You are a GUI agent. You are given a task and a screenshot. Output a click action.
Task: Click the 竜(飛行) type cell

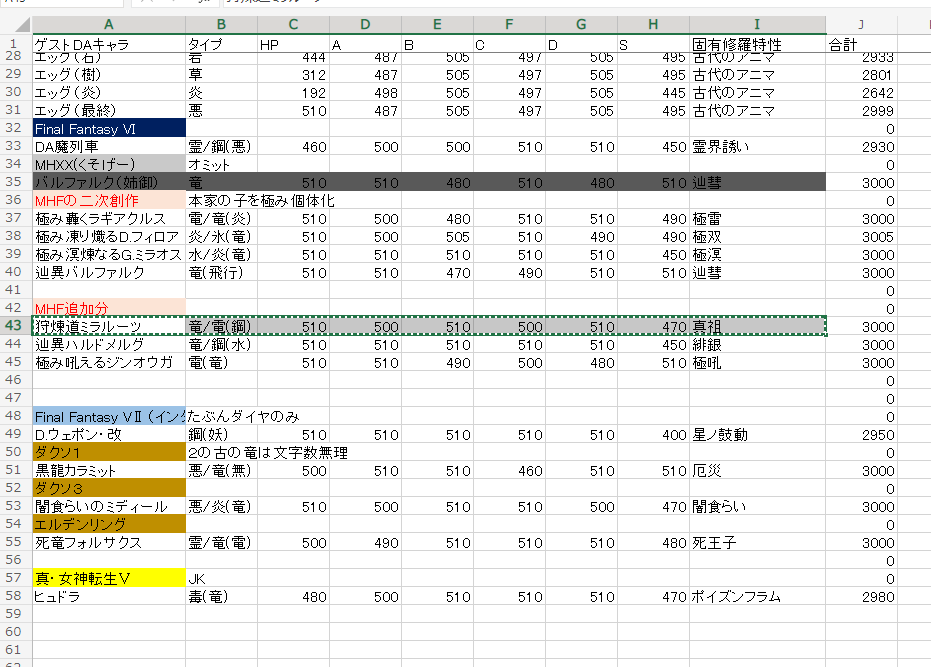(221, 272)
